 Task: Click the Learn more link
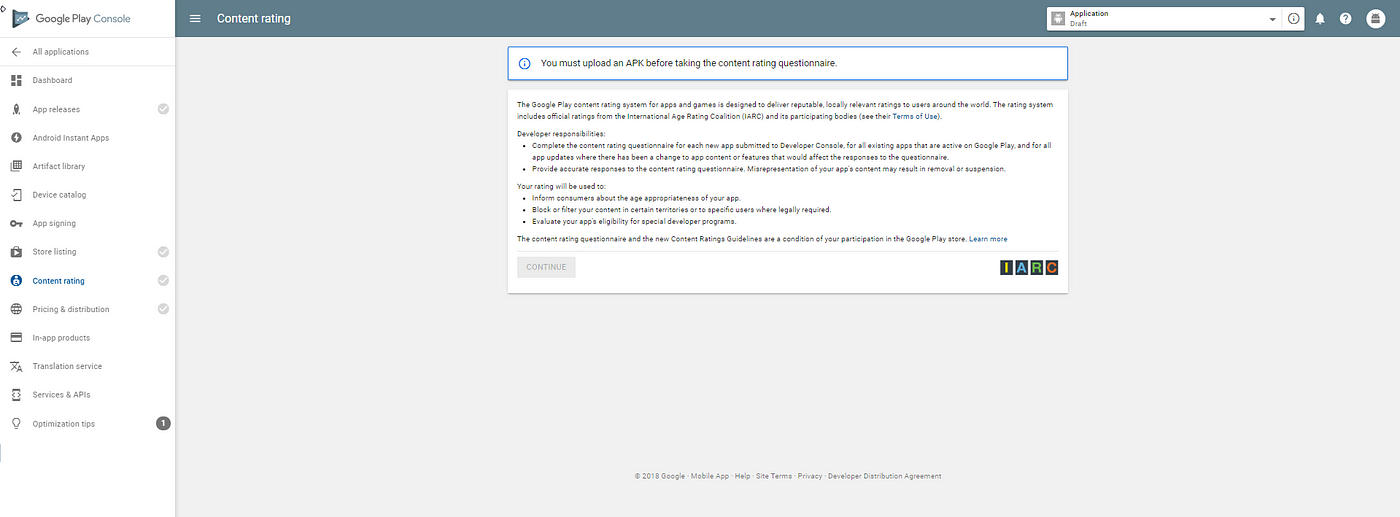tap(988, 239)
